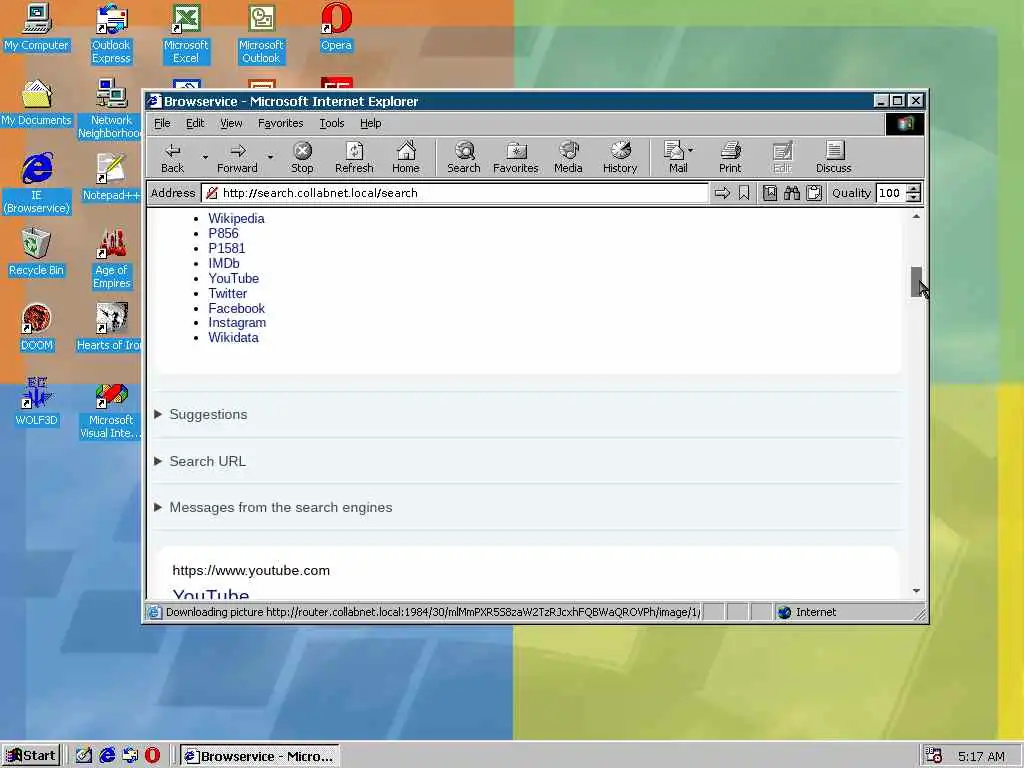Open the Favorites menu
This screenshot has height=768, width=1024.
(x=280, y=123)
